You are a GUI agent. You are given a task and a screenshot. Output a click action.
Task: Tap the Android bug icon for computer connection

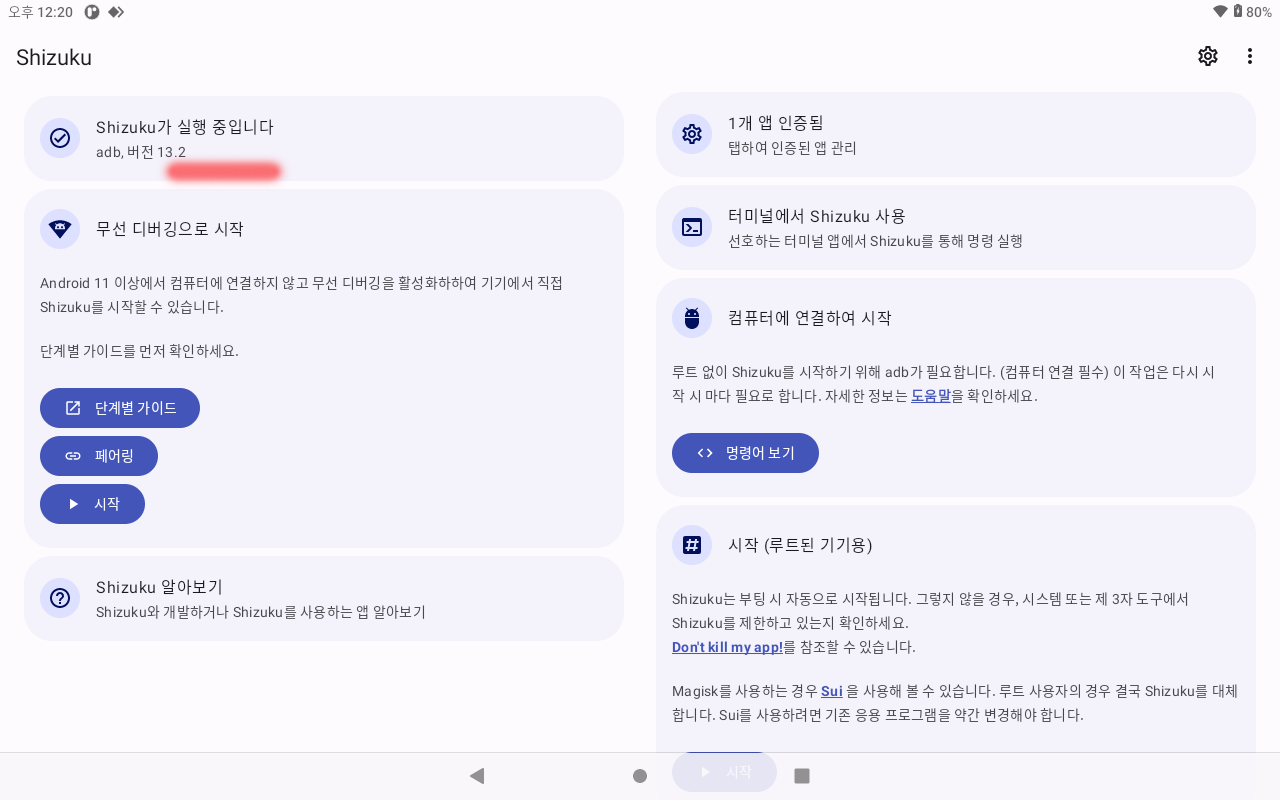[692, 318]
